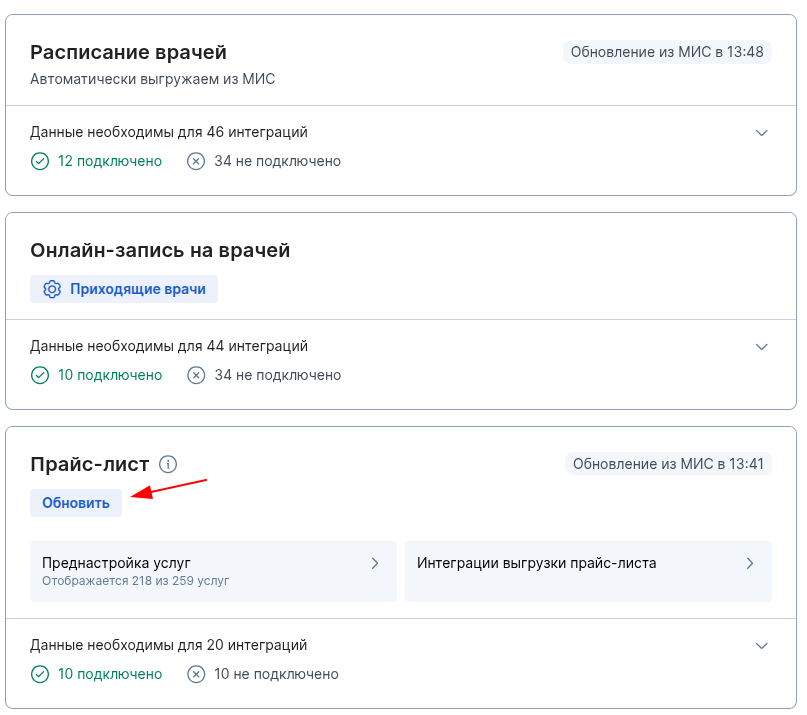Image resolution: width=807 pixels, height=715 pixels.
Task: Click Обновление из МИС в 13:41 badge
Action: click(668, 464)
